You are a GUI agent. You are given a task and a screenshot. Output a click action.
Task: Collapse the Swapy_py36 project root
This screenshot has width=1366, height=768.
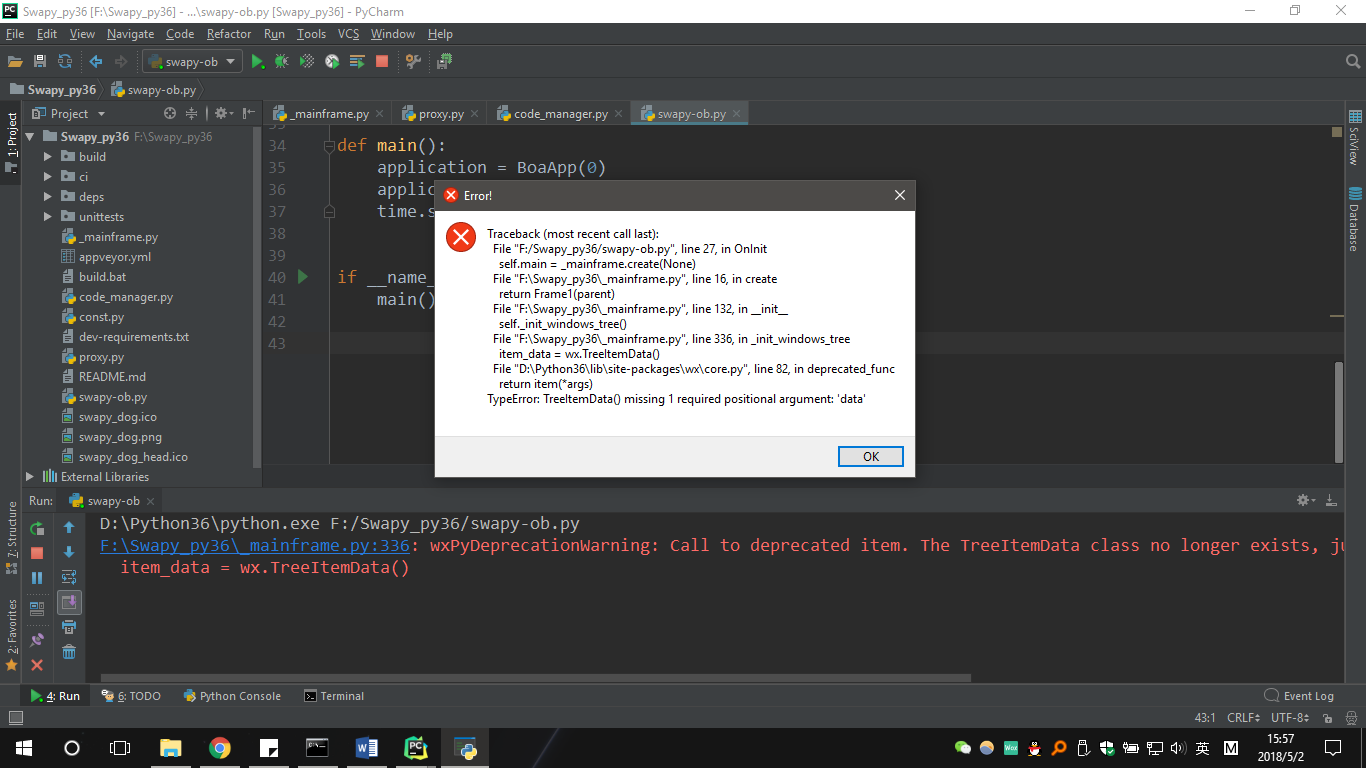[x=30, y=136]
